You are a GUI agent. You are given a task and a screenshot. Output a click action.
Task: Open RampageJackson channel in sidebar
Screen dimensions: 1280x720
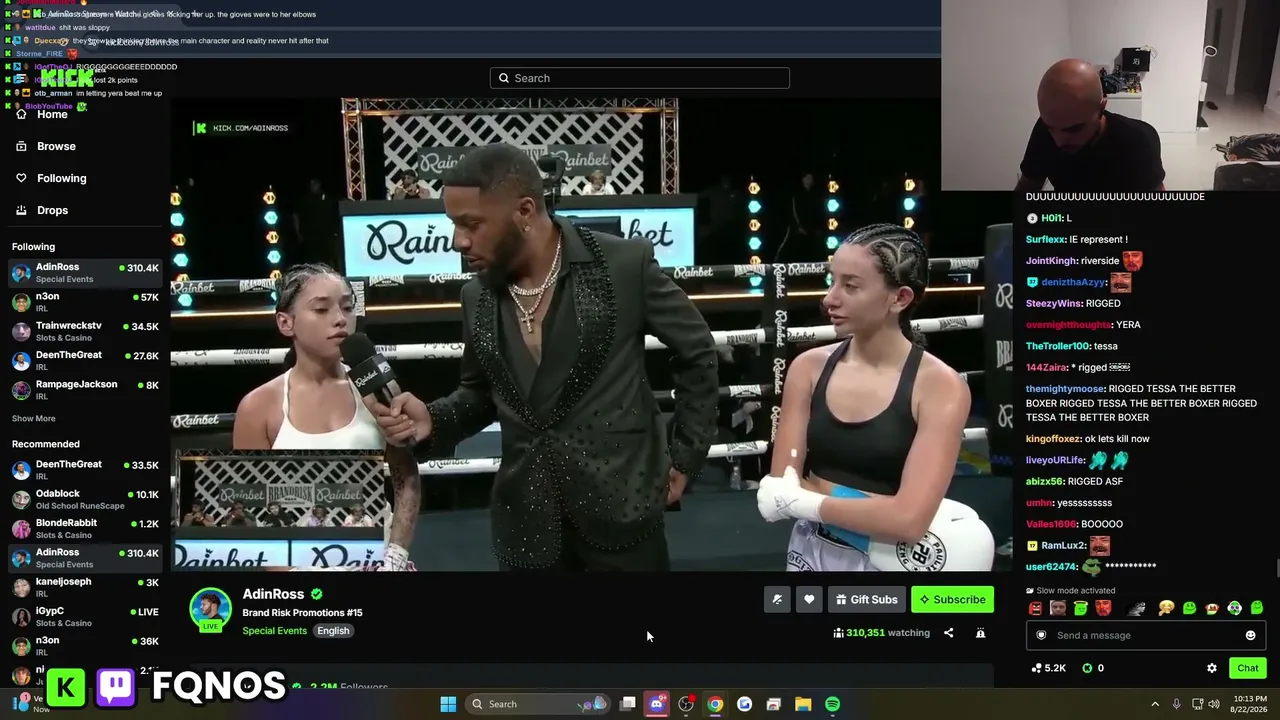point(85,389)
